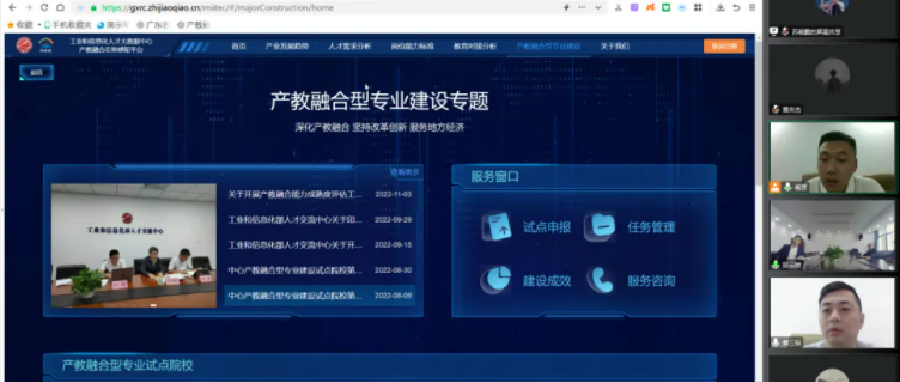Select the bottom man's participant video tile
The image size is (900, 382).
point(832,313)
